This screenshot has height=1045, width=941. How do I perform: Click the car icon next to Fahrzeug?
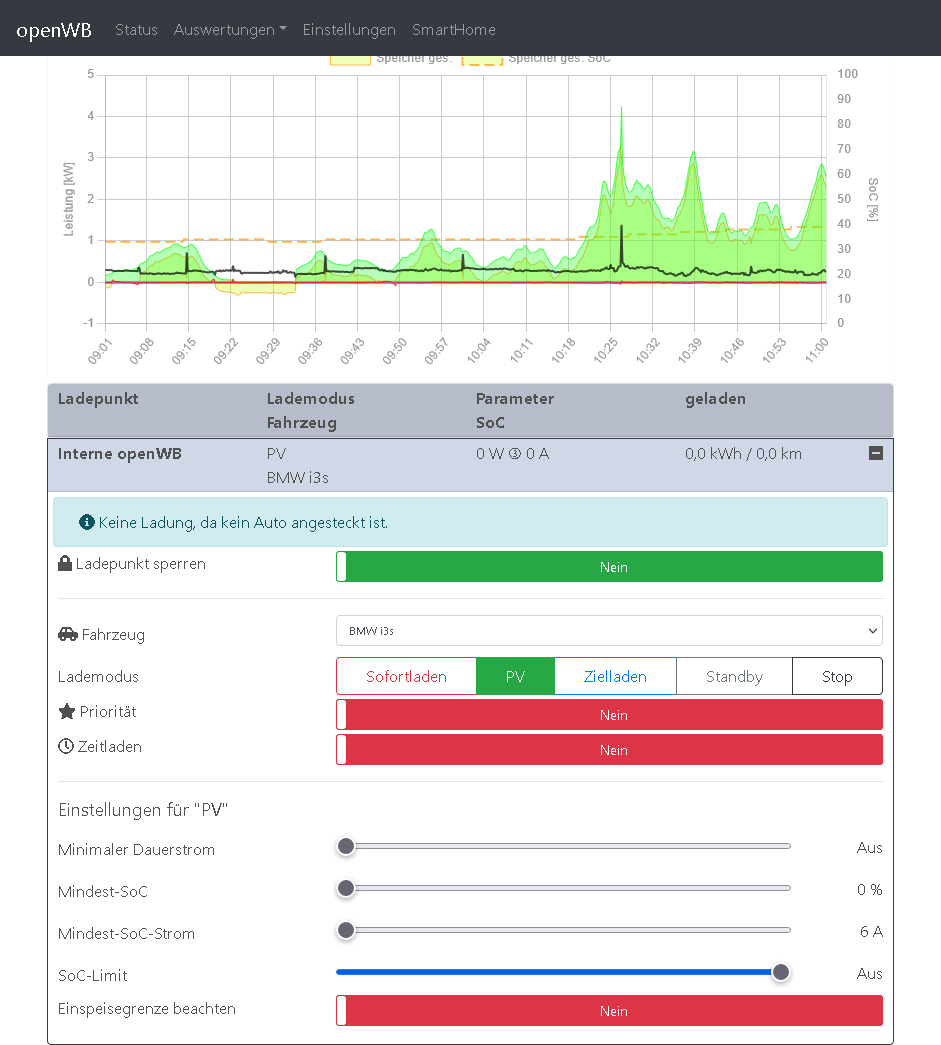pos(68,634)
